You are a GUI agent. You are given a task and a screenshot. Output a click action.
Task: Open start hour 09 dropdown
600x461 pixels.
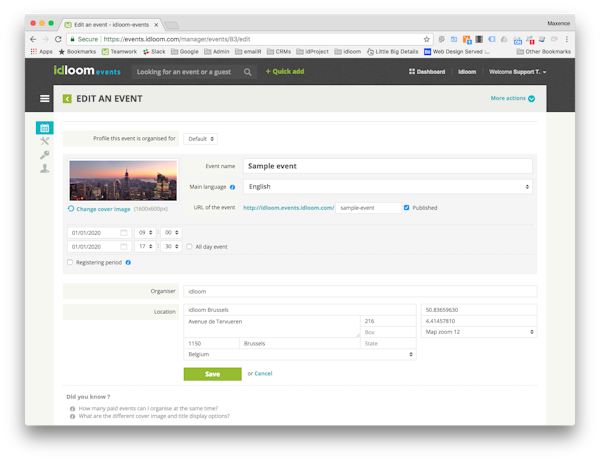145,233
